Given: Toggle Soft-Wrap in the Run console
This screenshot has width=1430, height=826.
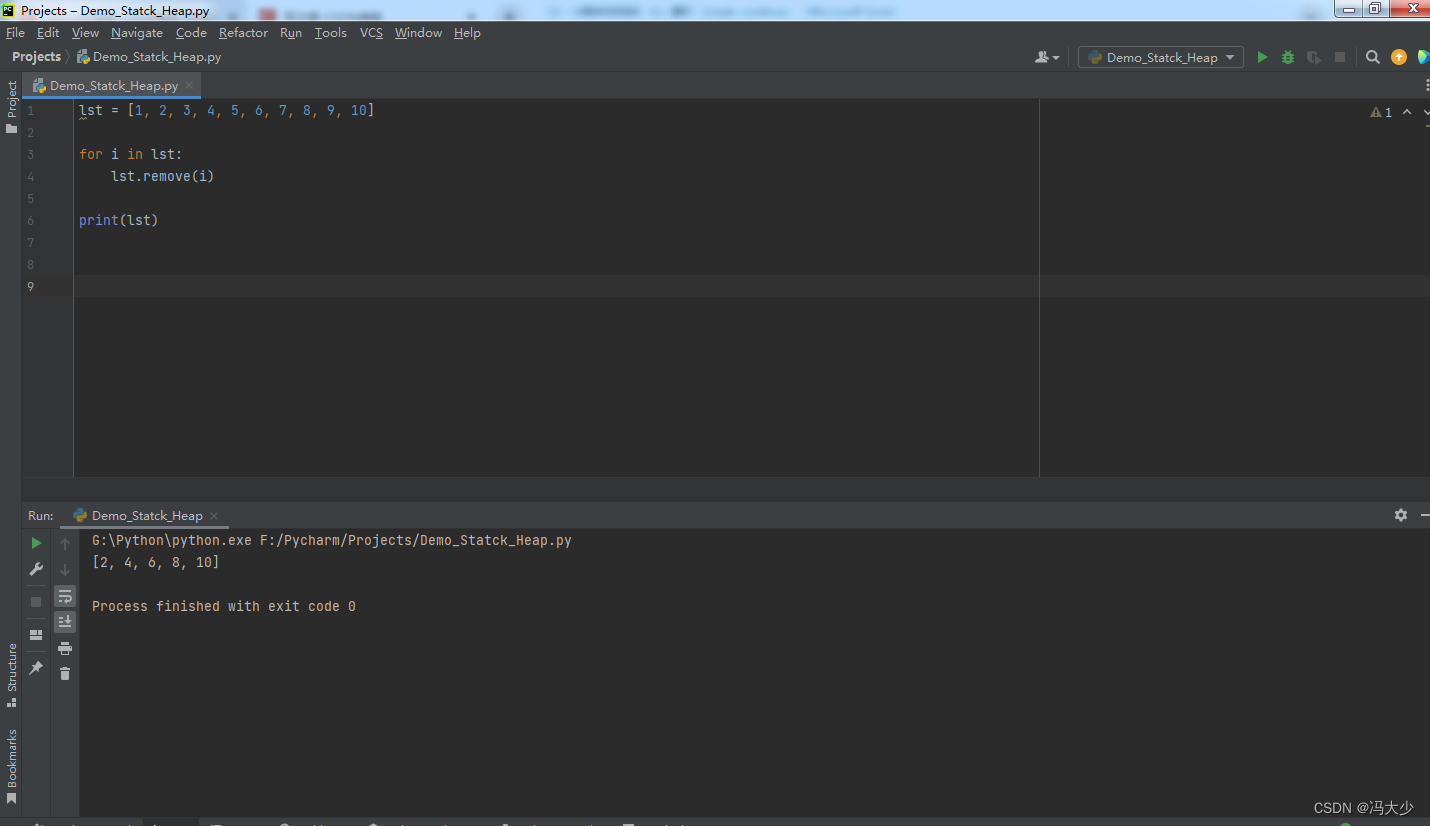Looking at the screenshot, I should click(65, 596).
